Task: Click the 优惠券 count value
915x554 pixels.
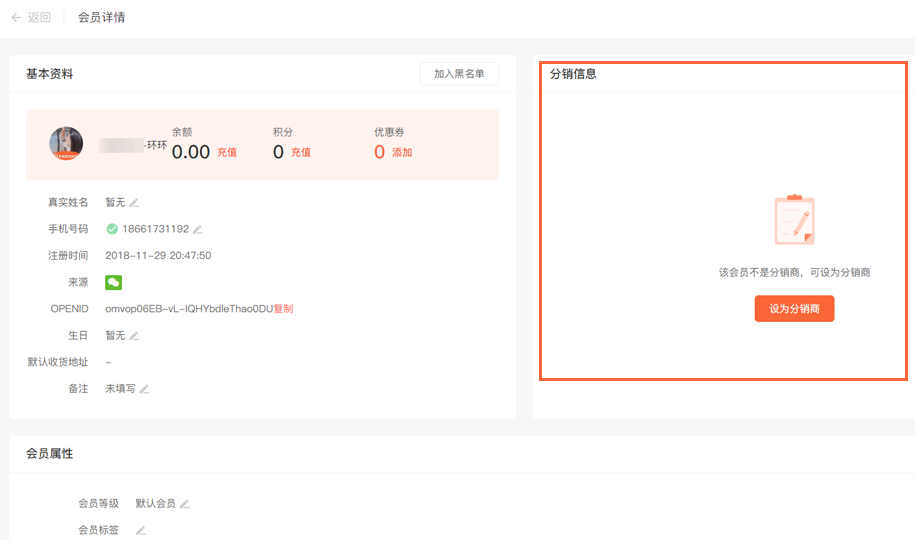Action: 379,152
